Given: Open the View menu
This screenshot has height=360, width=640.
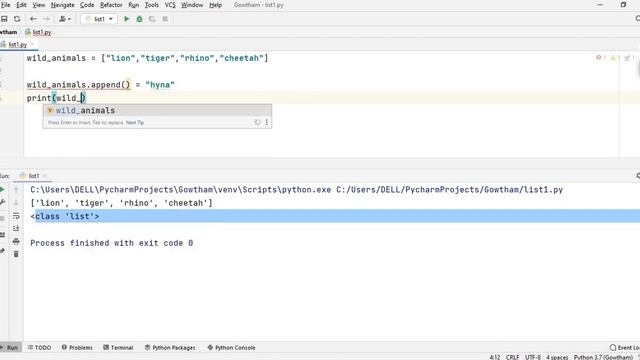Looking at the screenshot, I should pos(39,5).
